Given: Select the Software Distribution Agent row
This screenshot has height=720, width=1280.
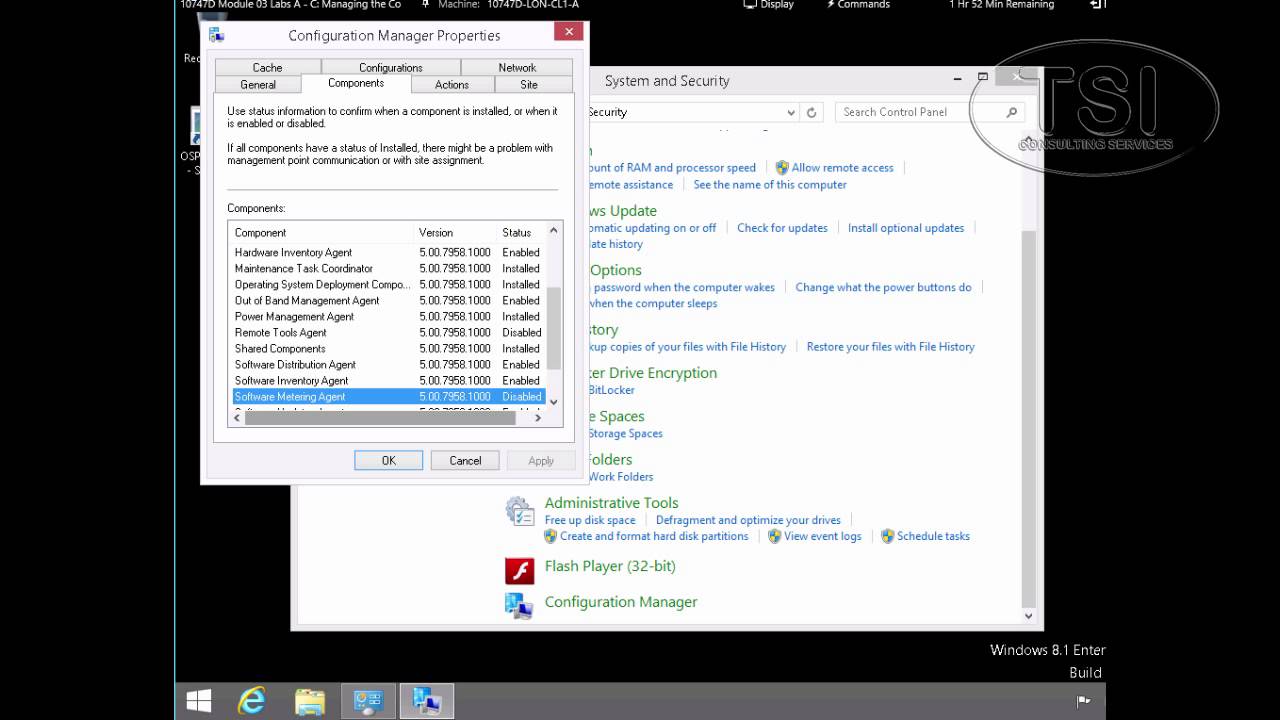Looking at the screenshot, I should 388,364.
